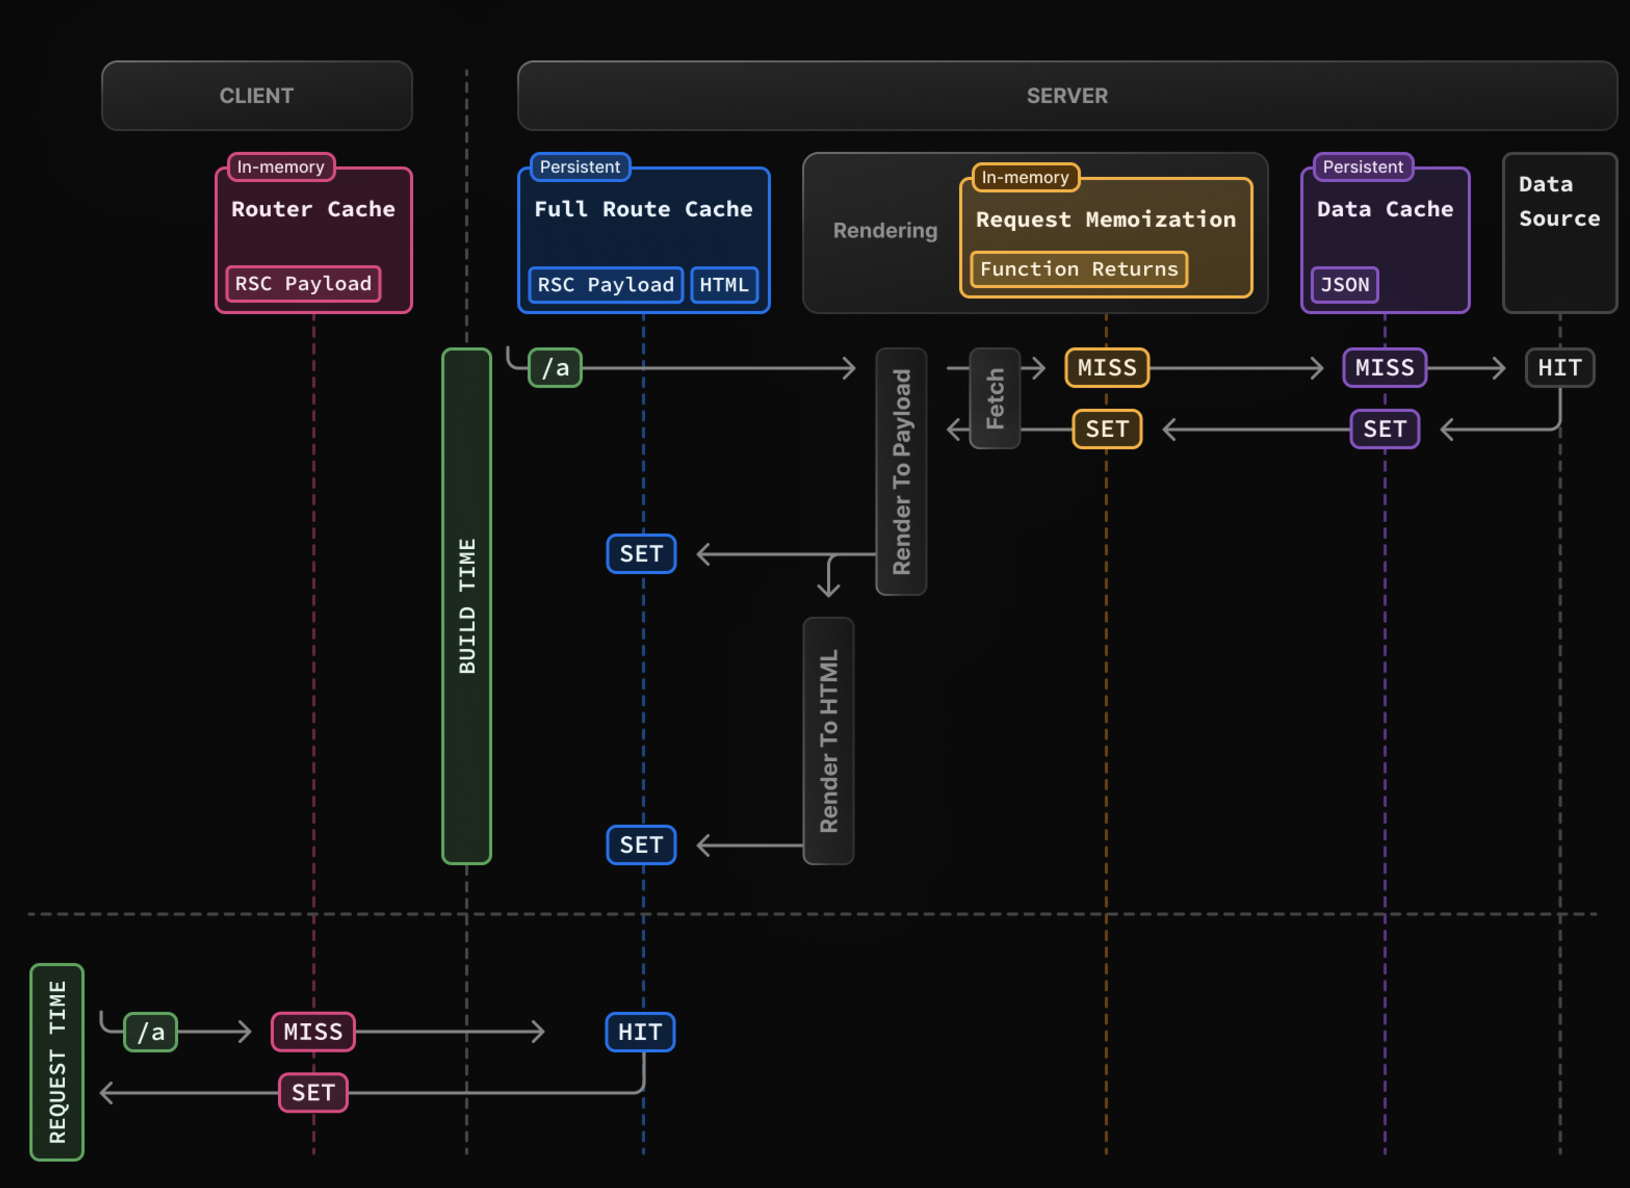This screenshot has width=1630, height=1188.
Task: Select the Full Route Cache title
Action: point(643,209)
